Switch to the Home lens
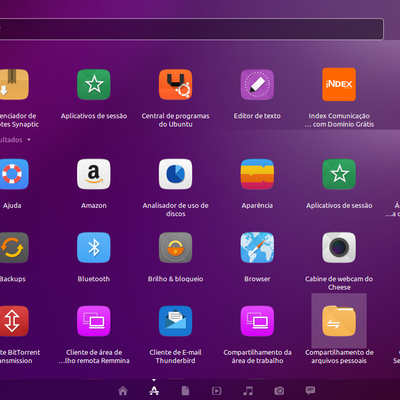The height and width of the screenshot is (400, 400). [x=123, y=390]
